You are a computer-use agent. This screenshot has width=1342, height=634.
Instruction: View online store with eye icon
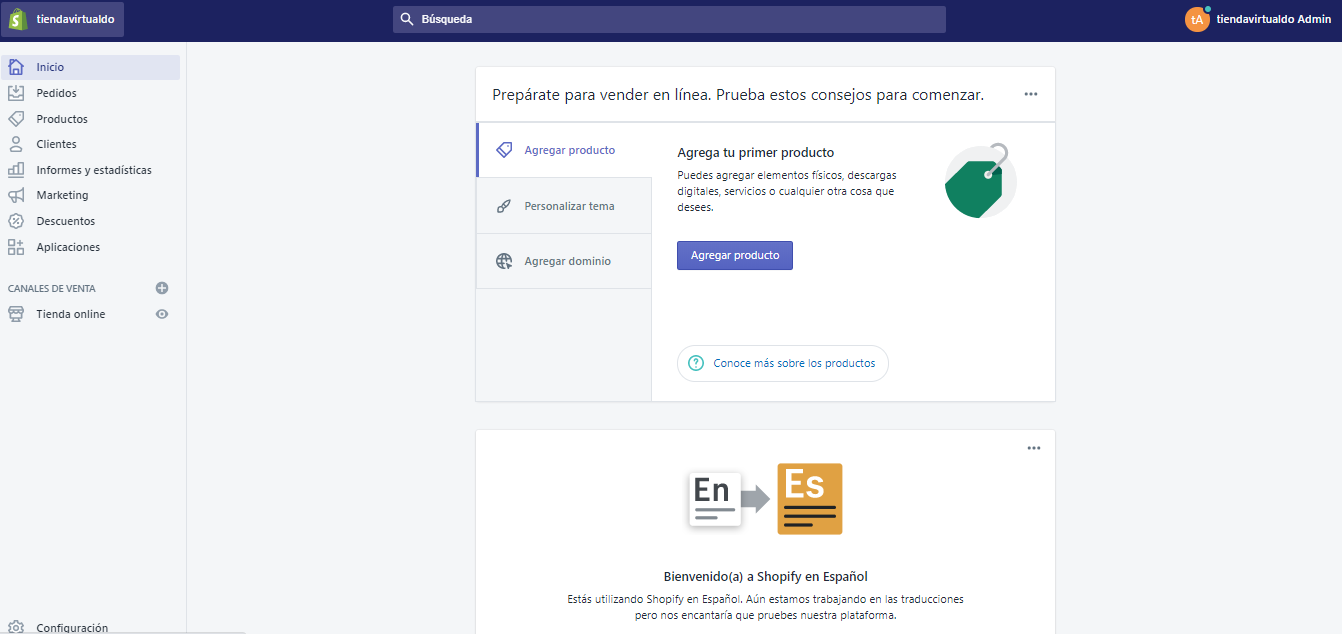pyautogui.click(x=162, y=314)
